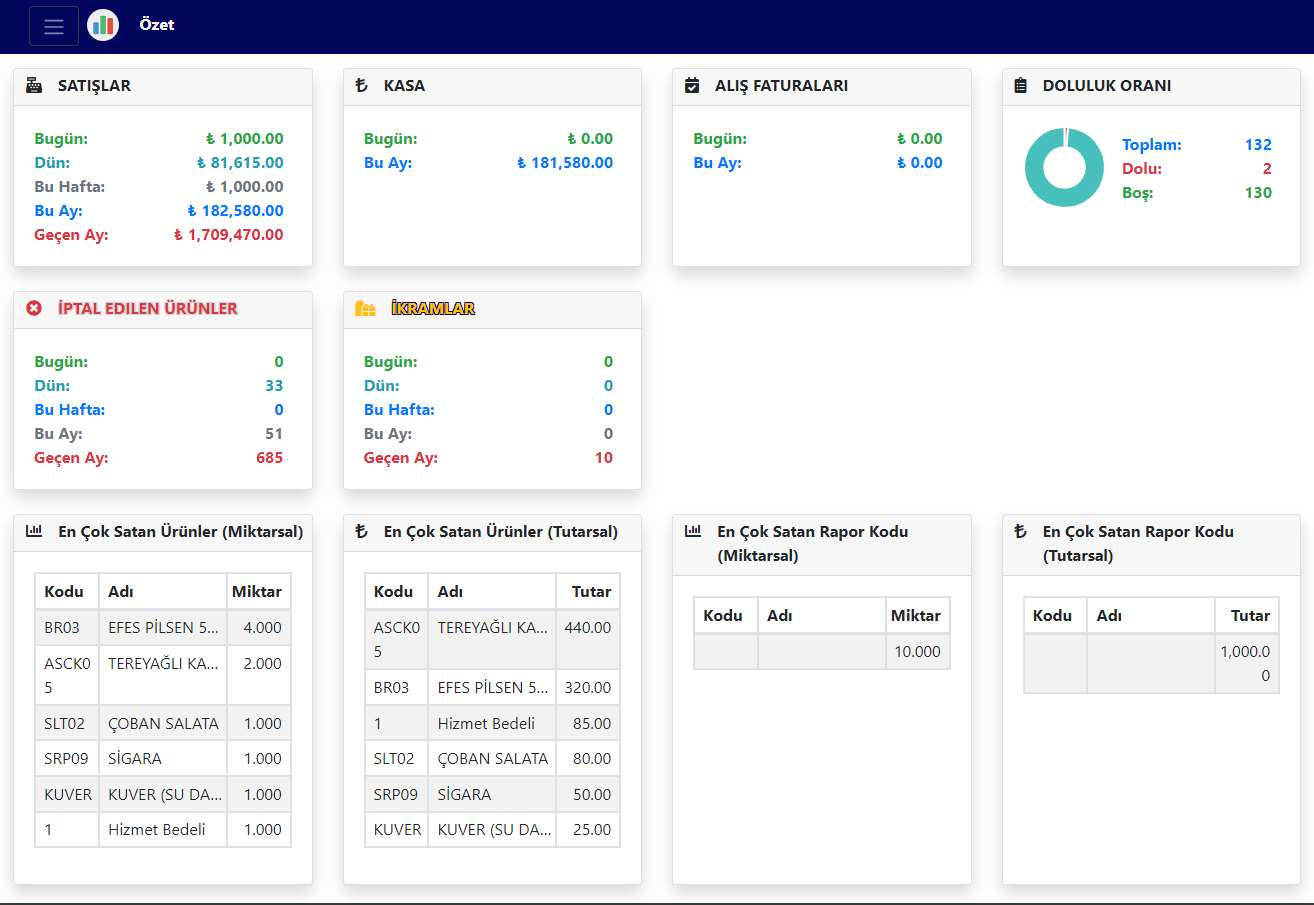Viewport: 1314px width, 905px height.
Task: Click the SATIŞLAR card title
Action: click(x=94, y=86)
